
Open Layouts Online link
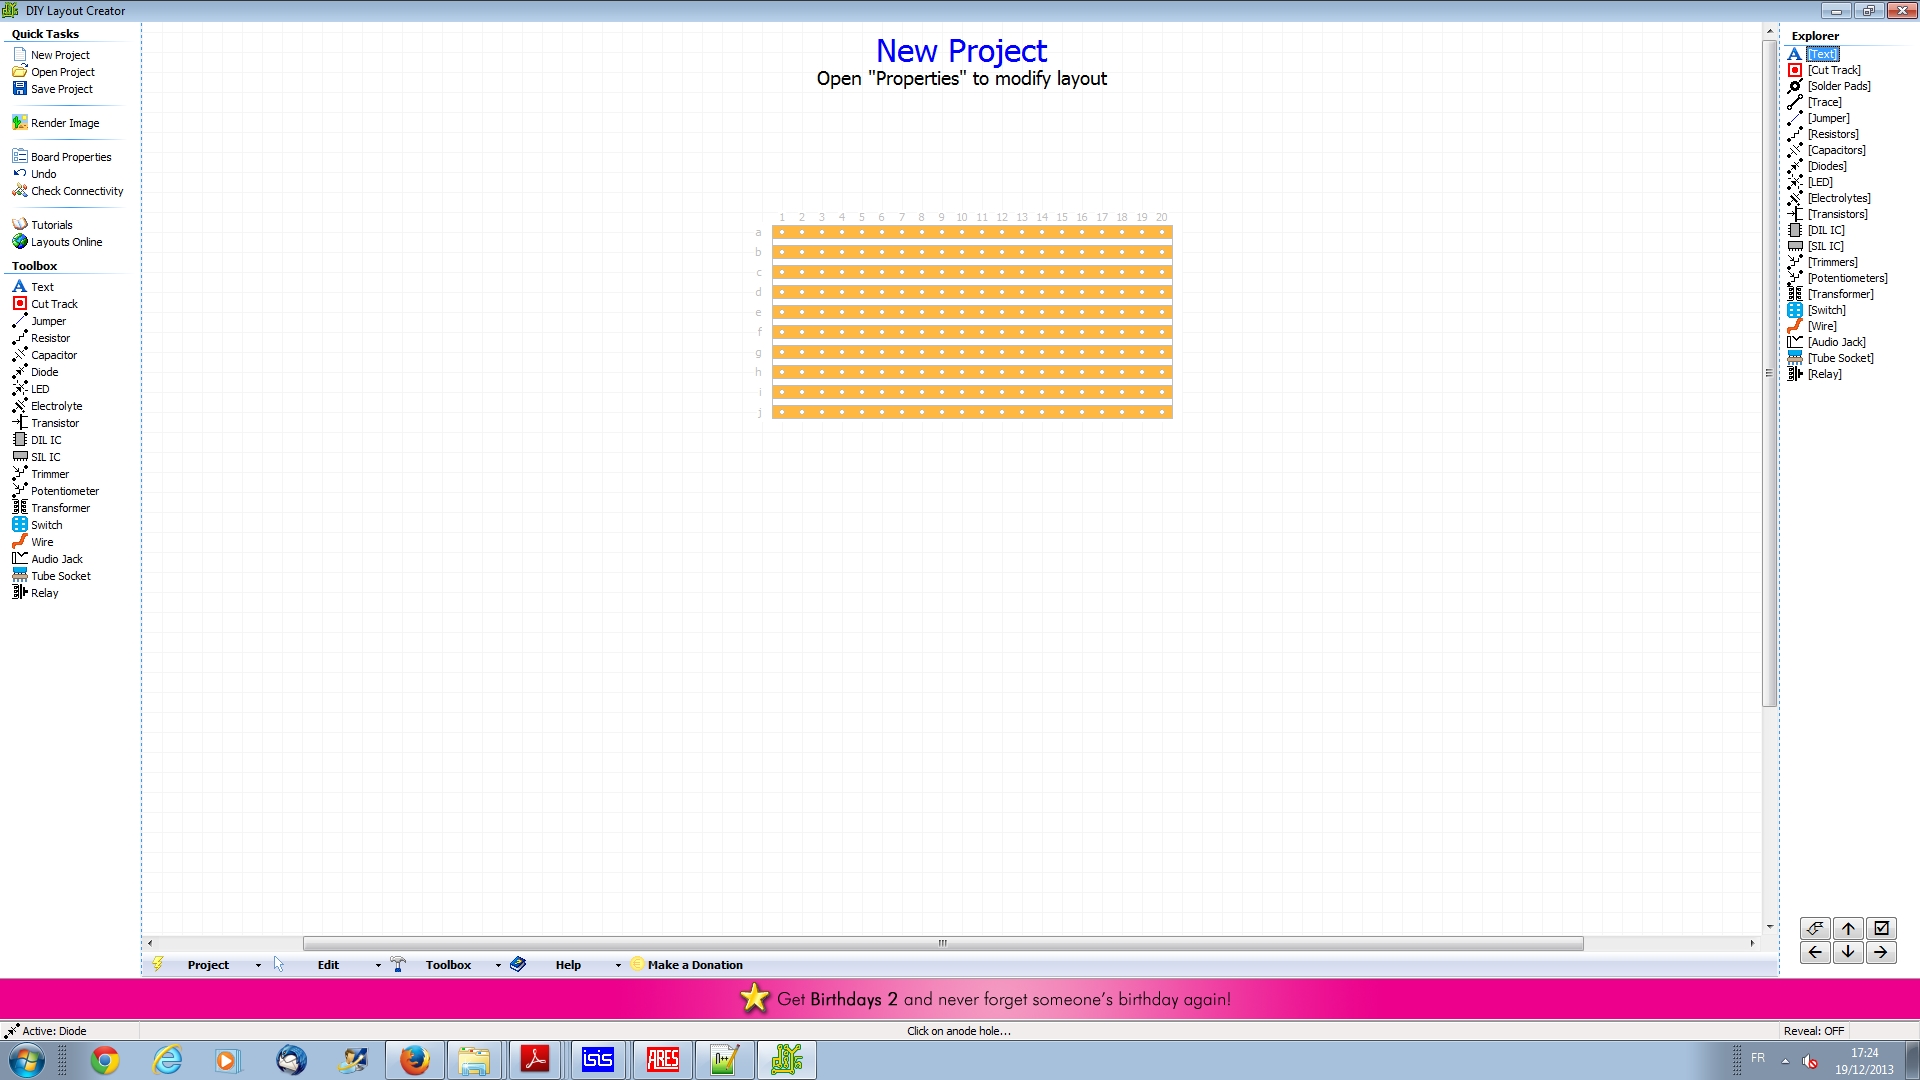(66, 242)
